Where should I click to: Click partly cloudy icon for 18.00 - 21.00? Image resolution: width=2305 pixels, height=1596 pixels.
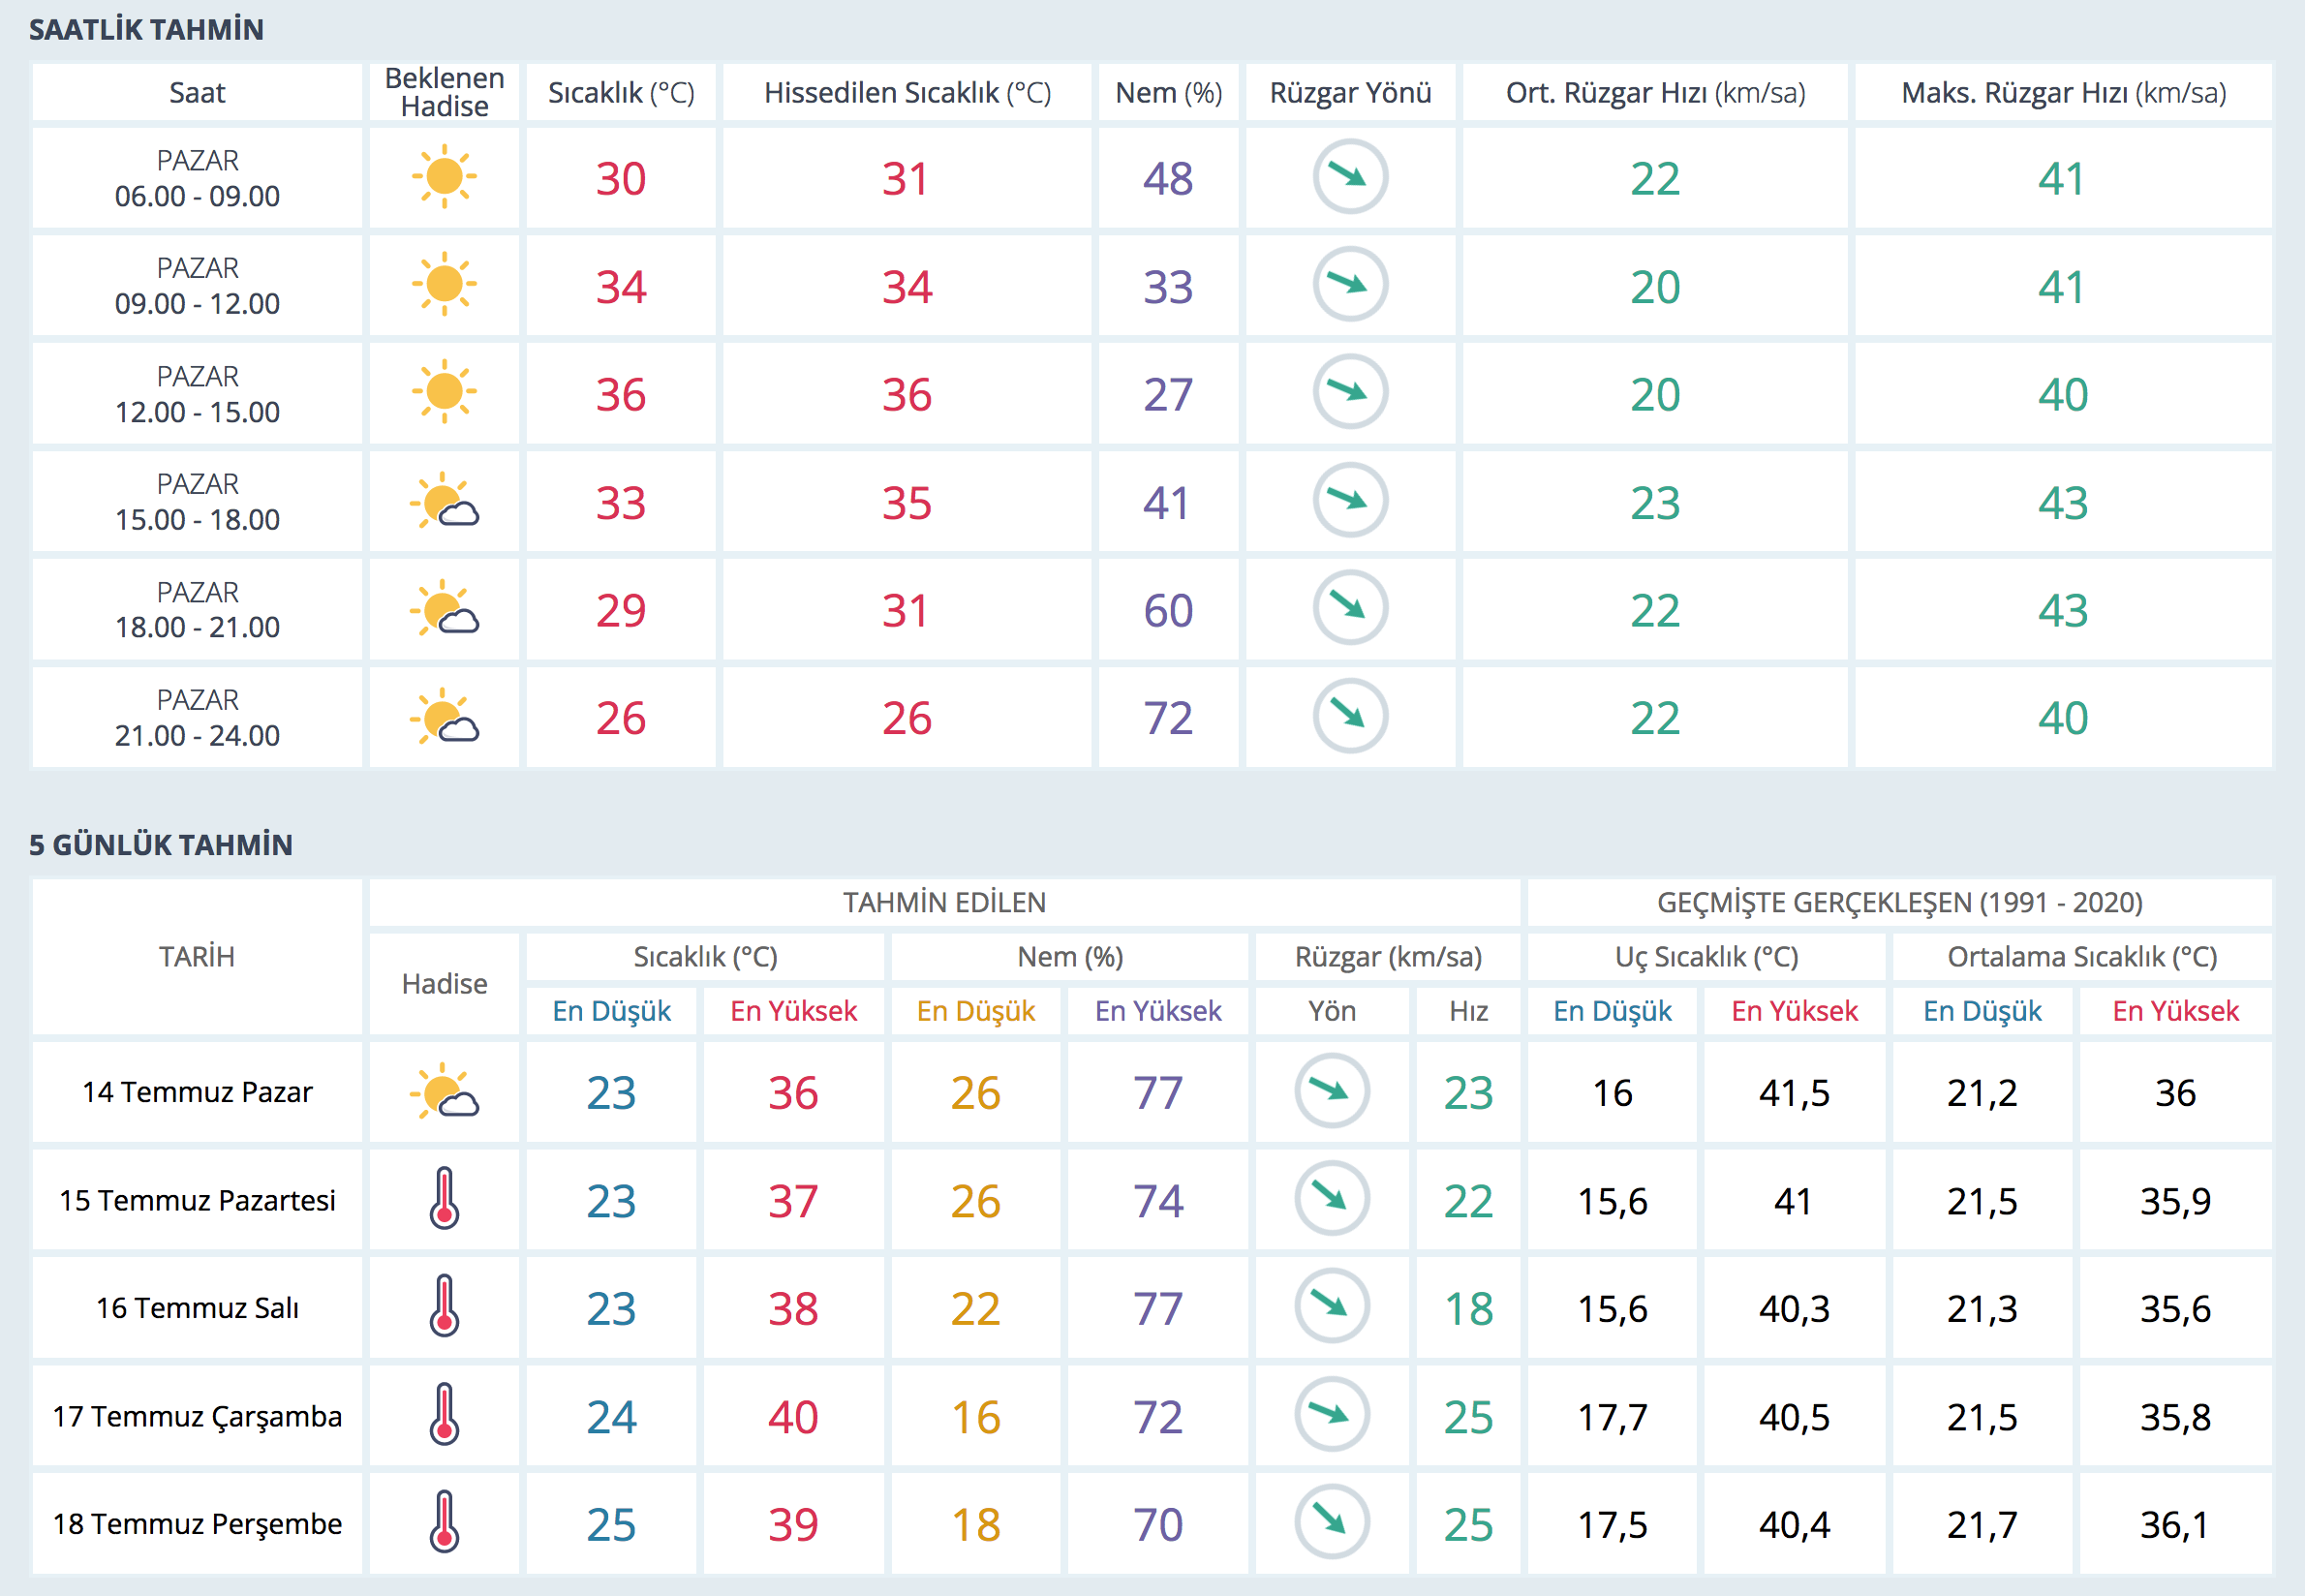(444, 610)
